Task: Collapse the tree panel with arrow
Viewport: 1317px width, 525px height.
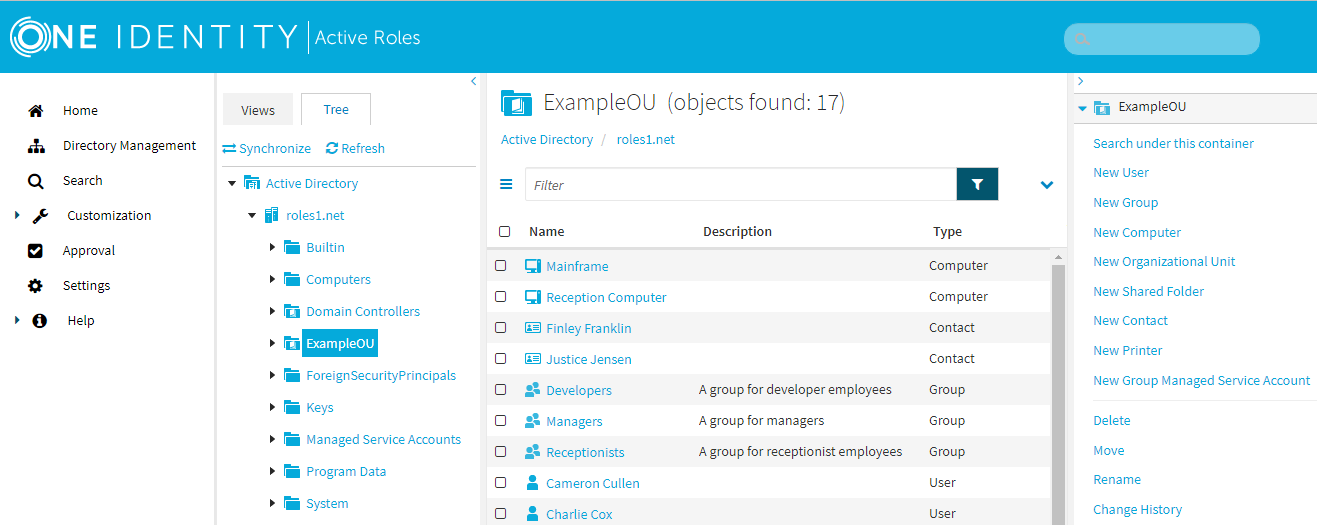Action: tap(473, 82)
